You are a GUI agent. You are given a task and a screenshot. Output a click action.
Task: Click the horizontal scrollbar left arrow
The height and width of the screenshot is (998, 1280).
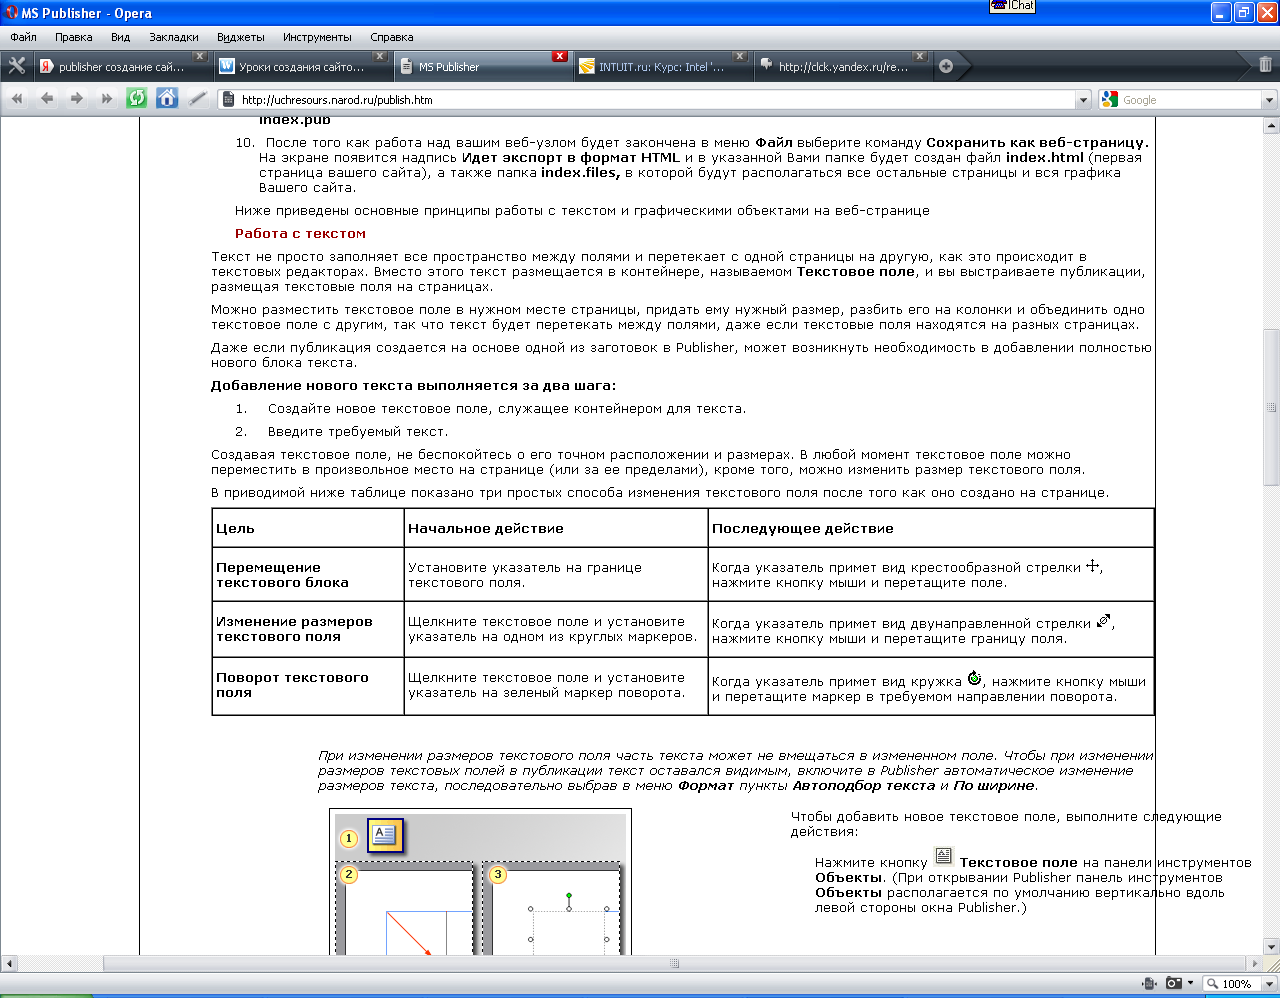(x=8, y=964)
